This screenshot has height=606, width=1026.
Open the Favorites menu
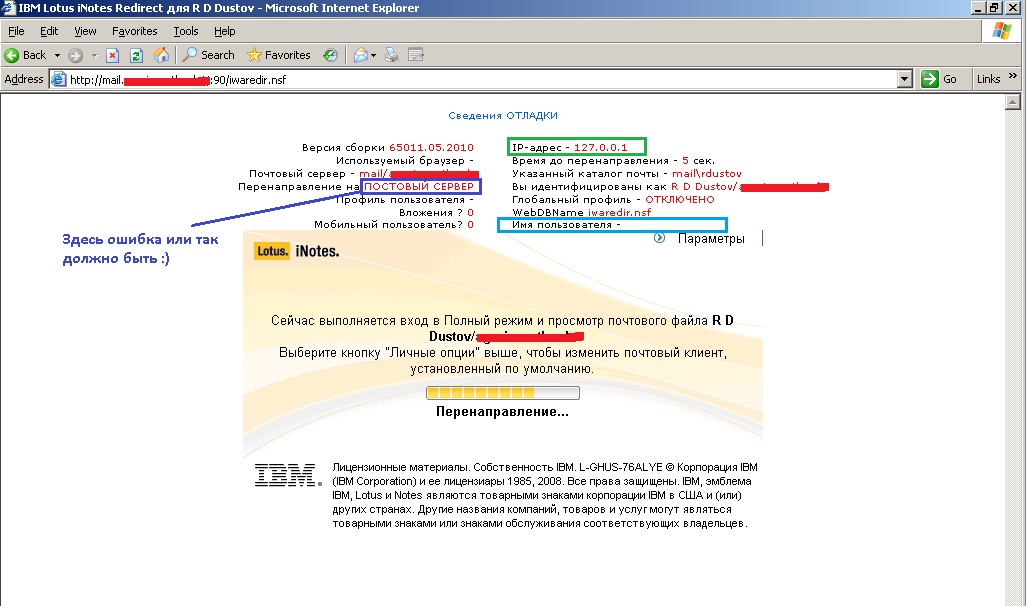pos(135,31)
